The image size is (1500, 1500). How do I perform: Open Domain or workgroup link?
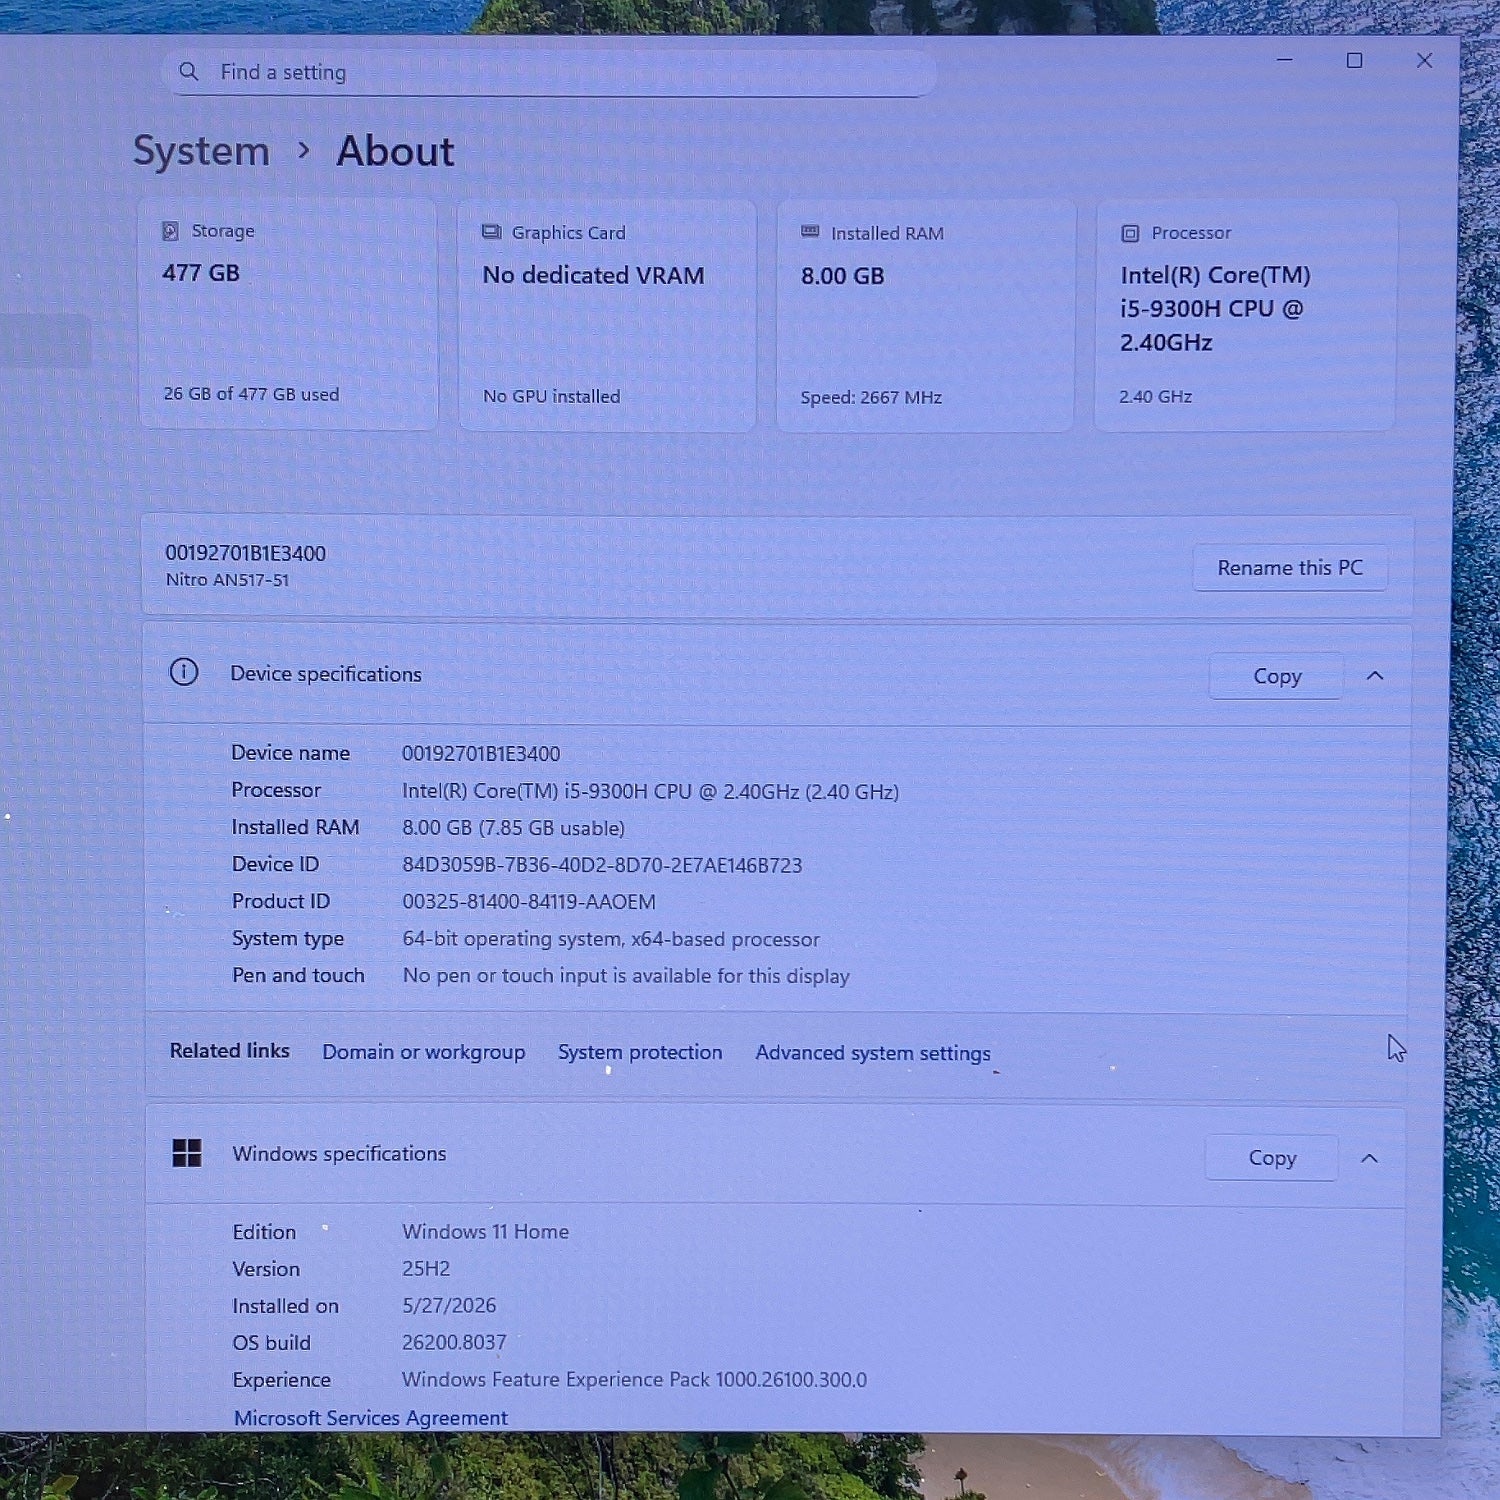[423, 1052]
